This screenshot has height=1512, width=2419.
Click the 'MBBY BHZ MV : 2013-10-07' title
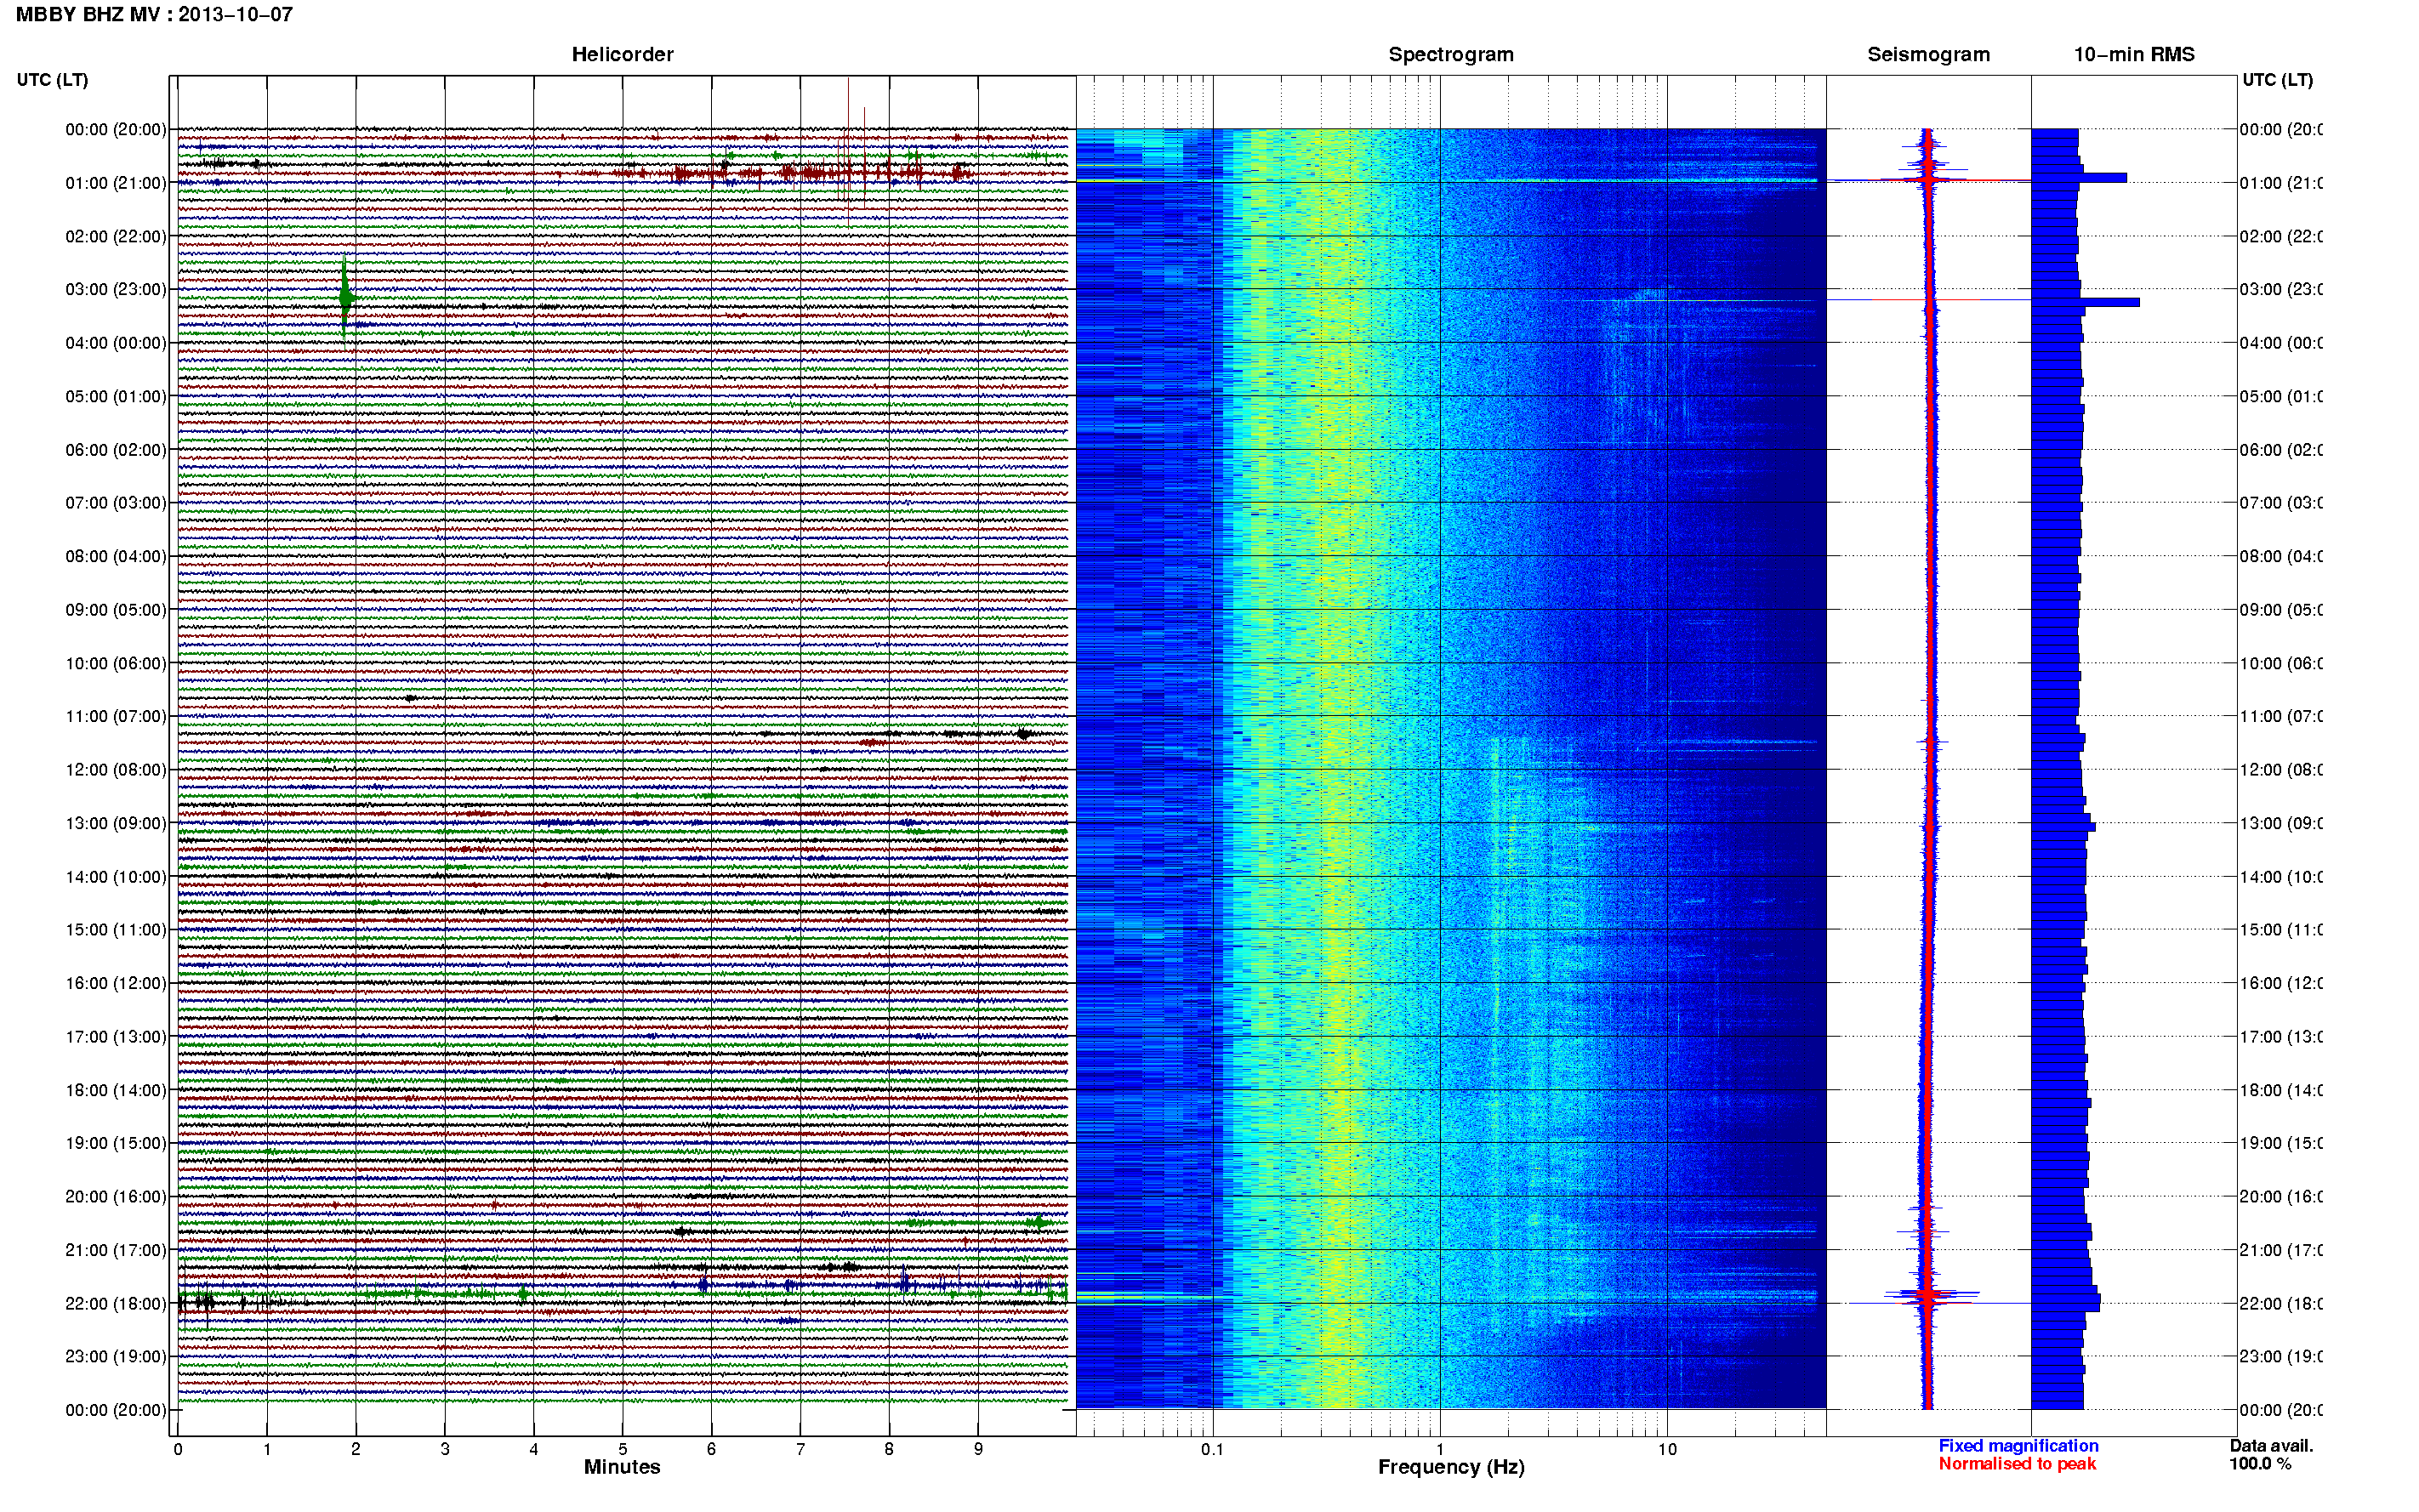pos(154,15)
